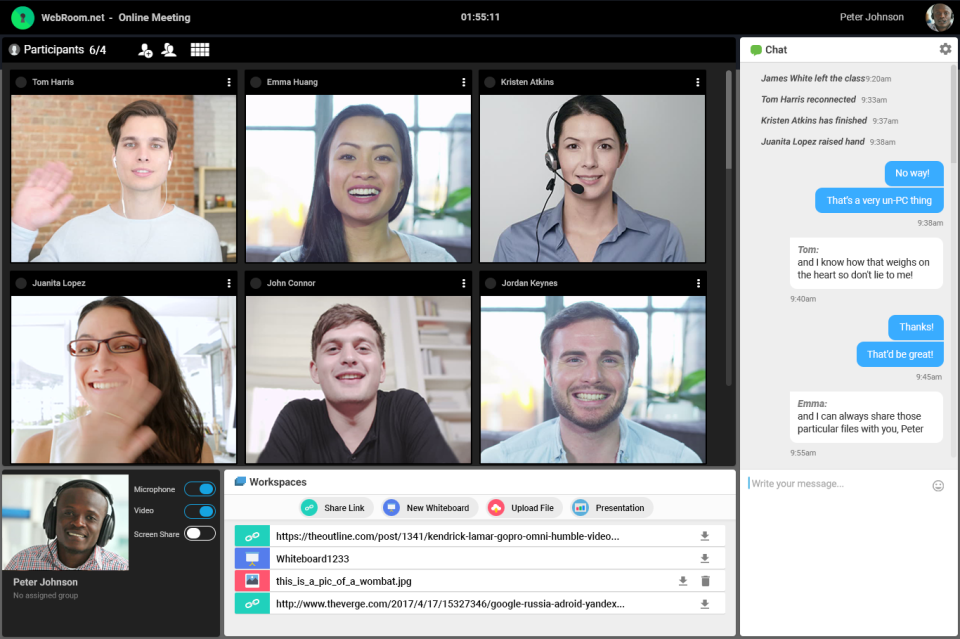This screenshot has width=960, height=639.
Task: Download Whiteboard1233 file
Action: click(x=705, y=558)
